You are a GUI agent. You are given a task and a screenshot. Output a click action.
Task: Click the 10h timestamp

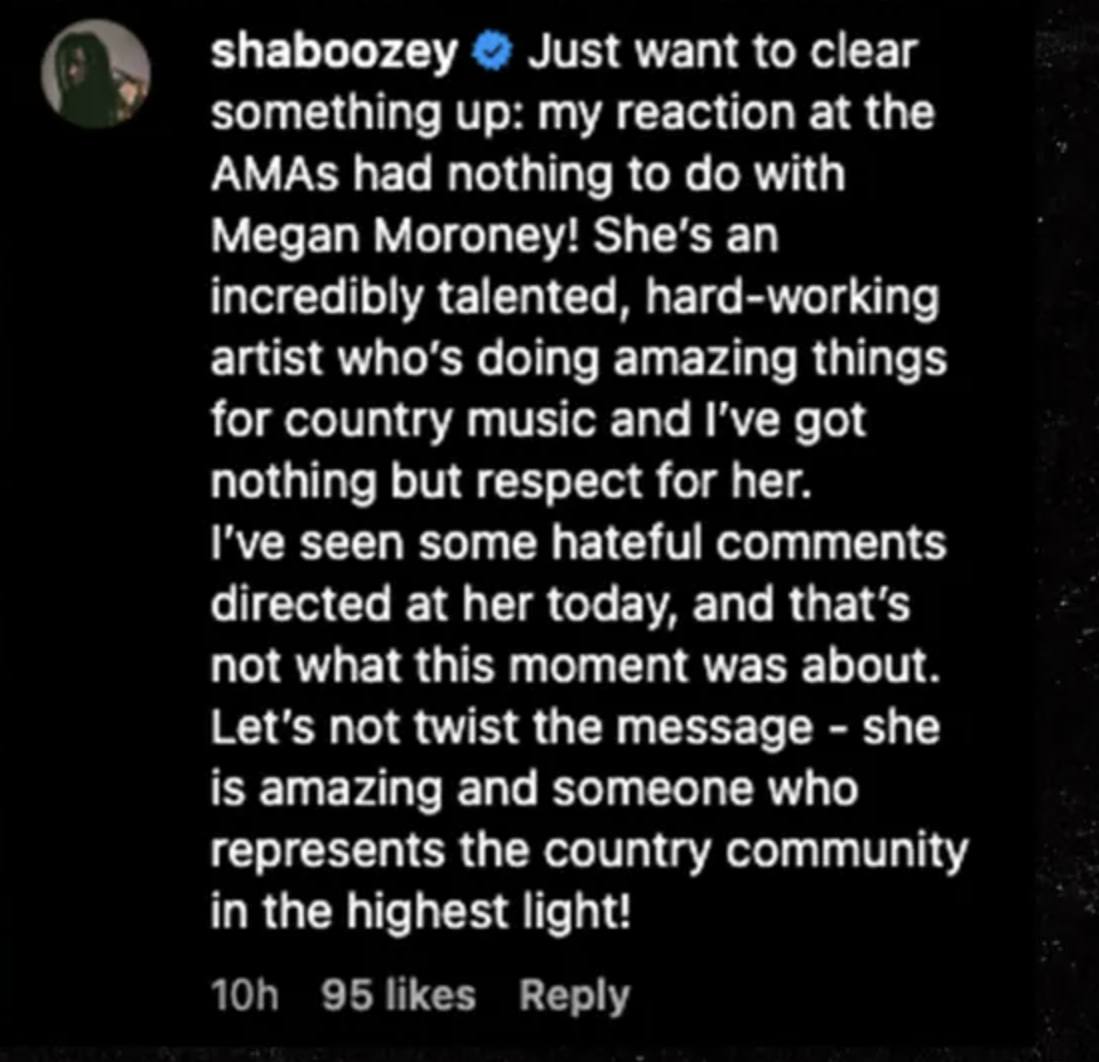pos(245,995)
